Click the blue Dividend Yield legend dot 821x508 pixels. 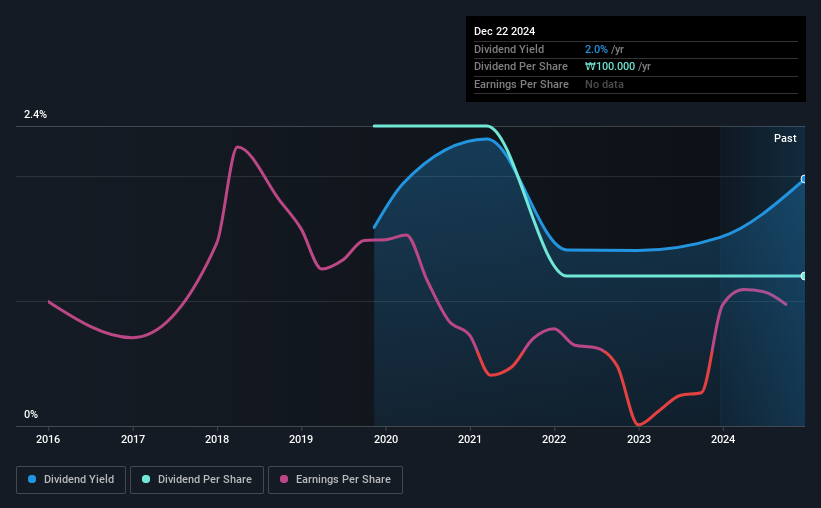pos(32,479)
